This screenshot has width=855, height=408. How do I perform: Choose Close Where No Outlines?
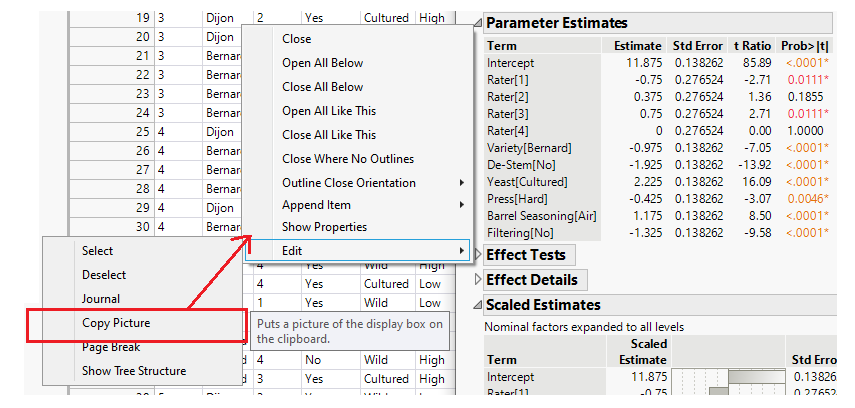[x=347, y=159]
